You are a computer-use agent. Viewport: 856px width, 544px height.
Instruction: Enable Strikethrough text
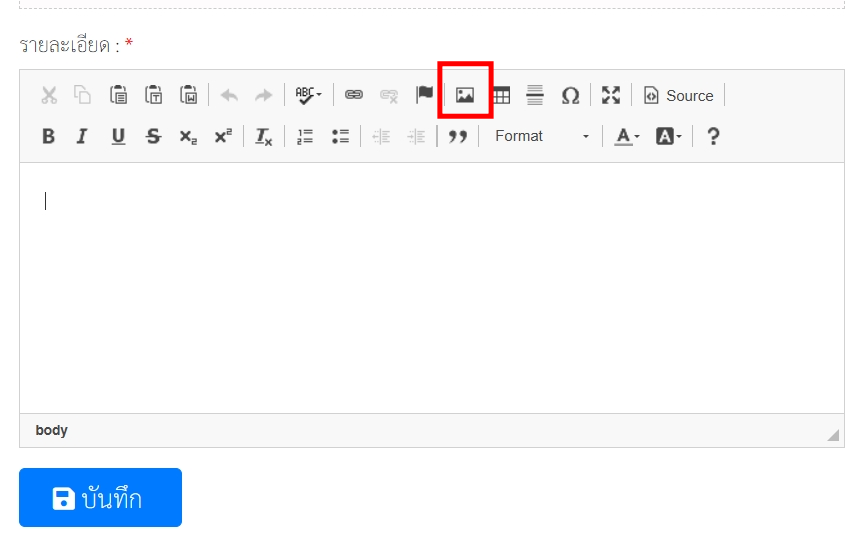[153, 137]
